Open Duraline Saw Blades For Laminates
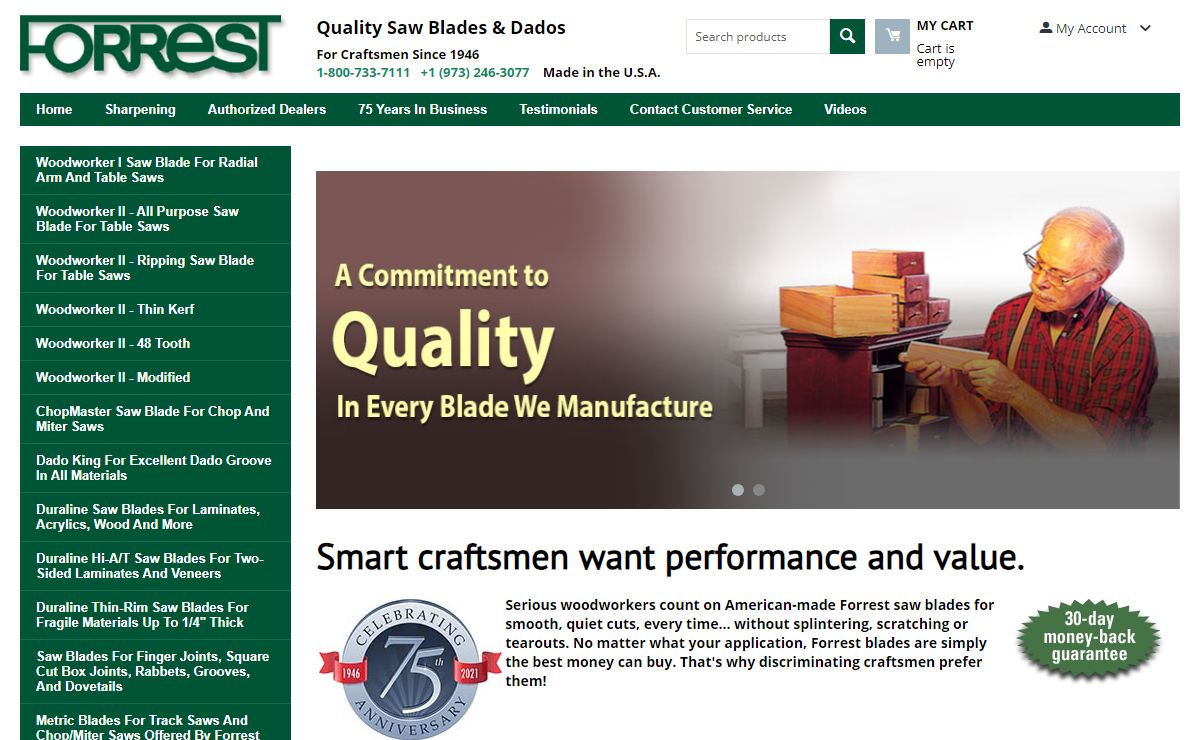This screenshot has width=1200, height=740. point(155,517)
